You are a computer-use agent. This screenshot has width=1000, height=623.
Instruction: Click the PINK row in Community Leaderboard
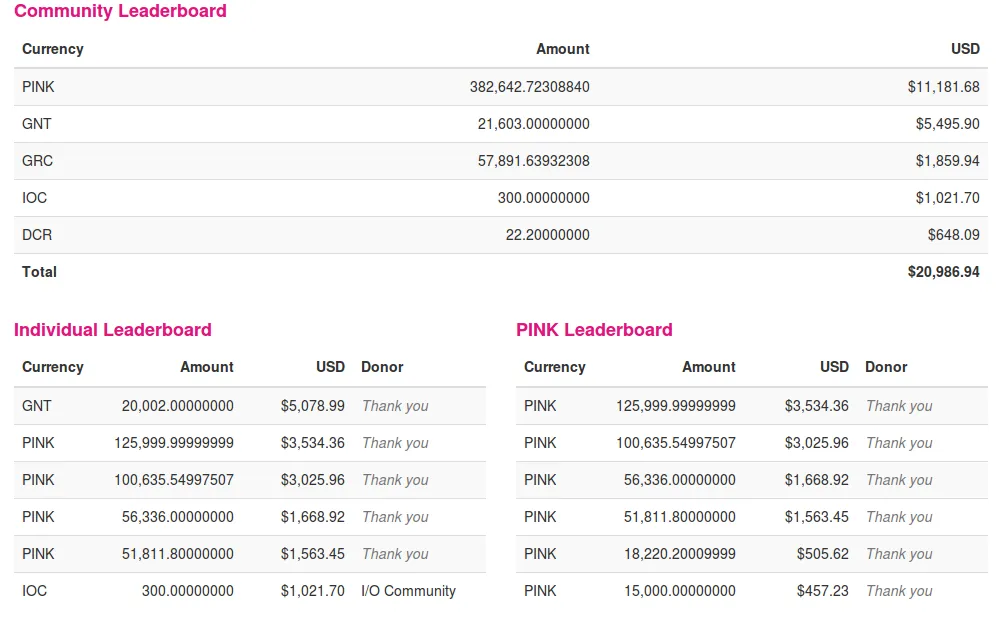click(501, 87)
